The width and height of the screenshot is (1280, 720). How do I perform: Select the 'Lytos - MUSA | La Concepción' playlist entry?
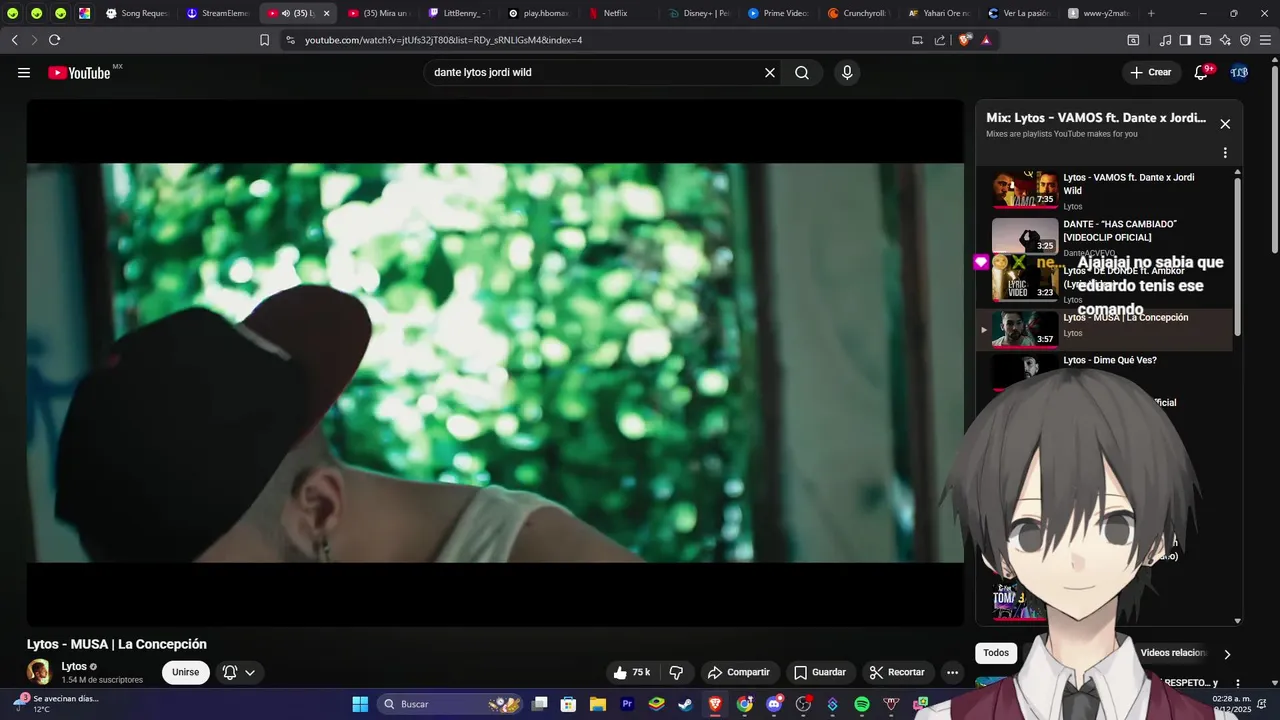pos(1104,329)
